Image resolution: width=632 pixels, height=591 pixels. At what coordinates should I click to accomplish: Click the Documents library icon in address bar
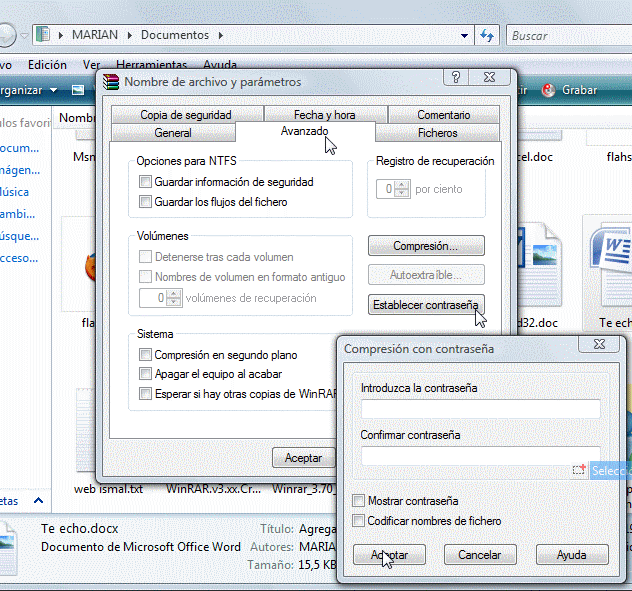point(43,35)
